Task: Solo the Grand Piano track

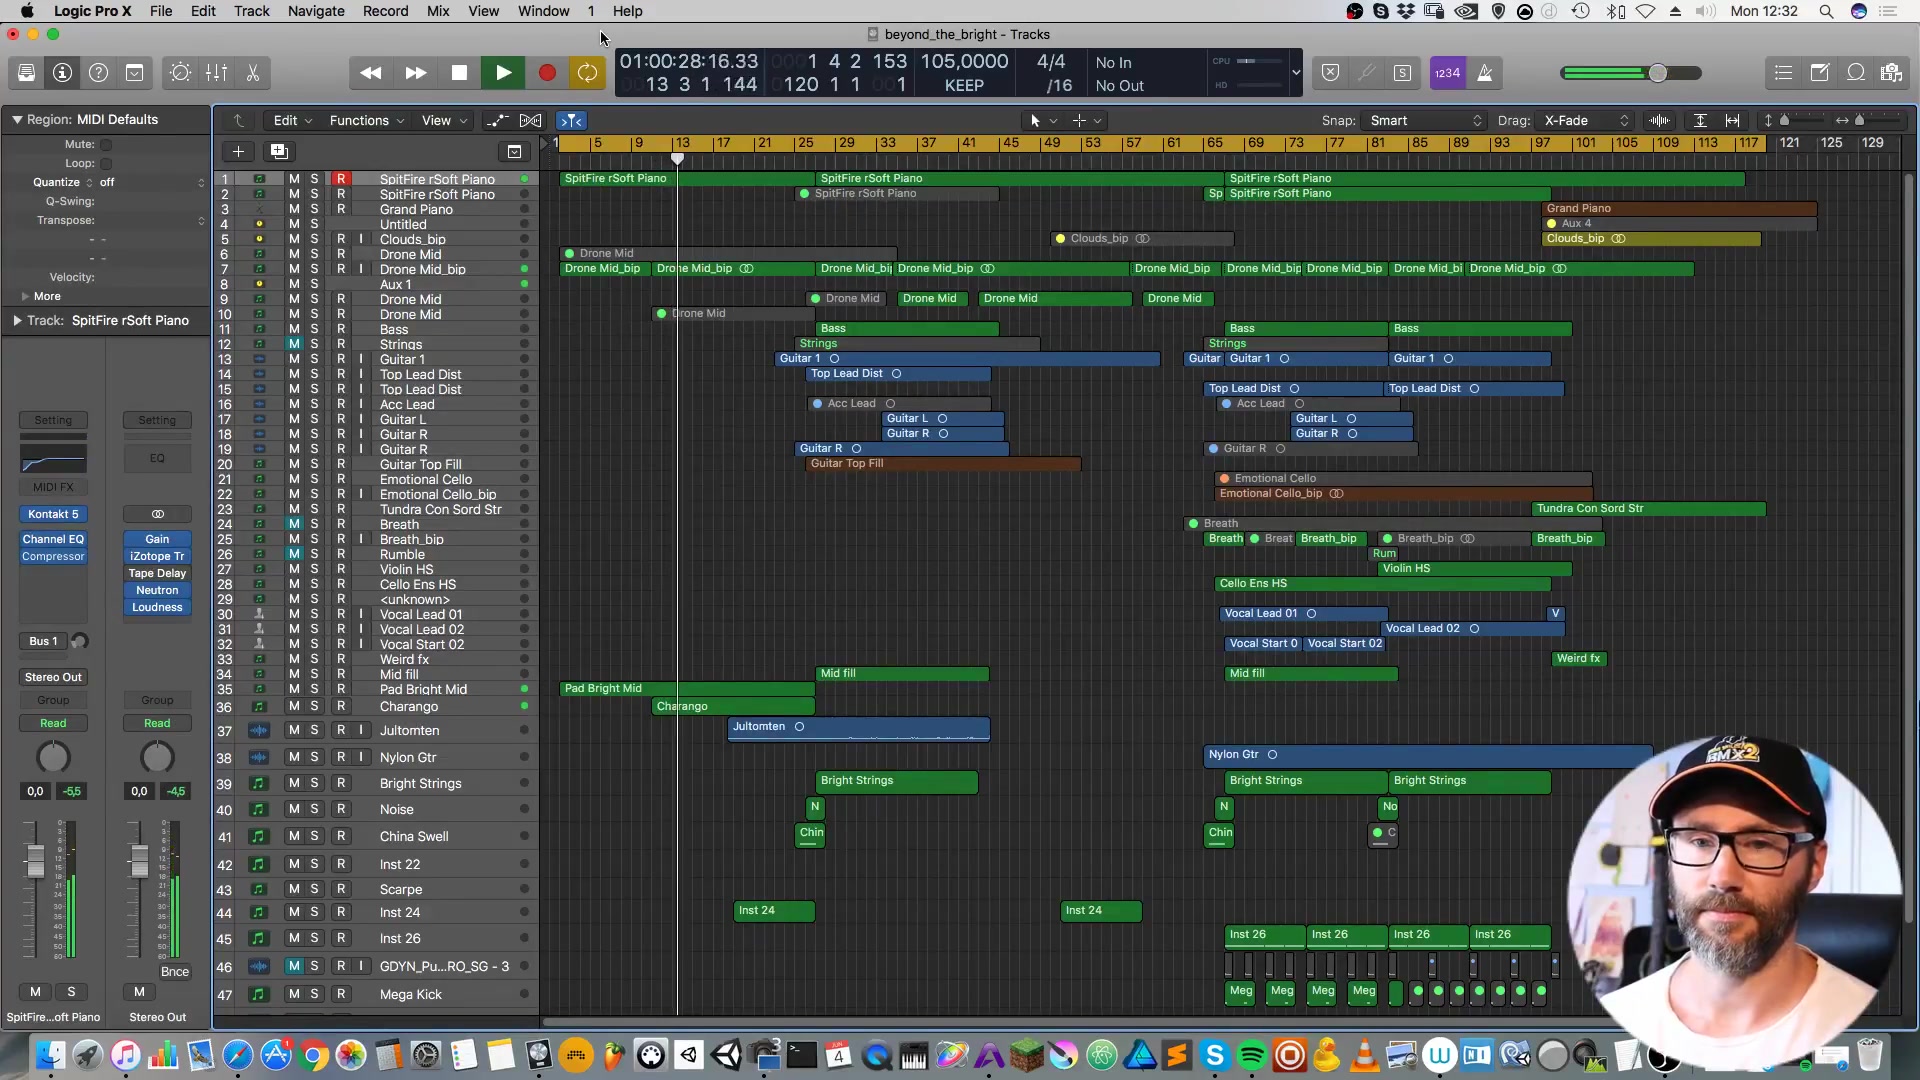Action: pos(314,209)
